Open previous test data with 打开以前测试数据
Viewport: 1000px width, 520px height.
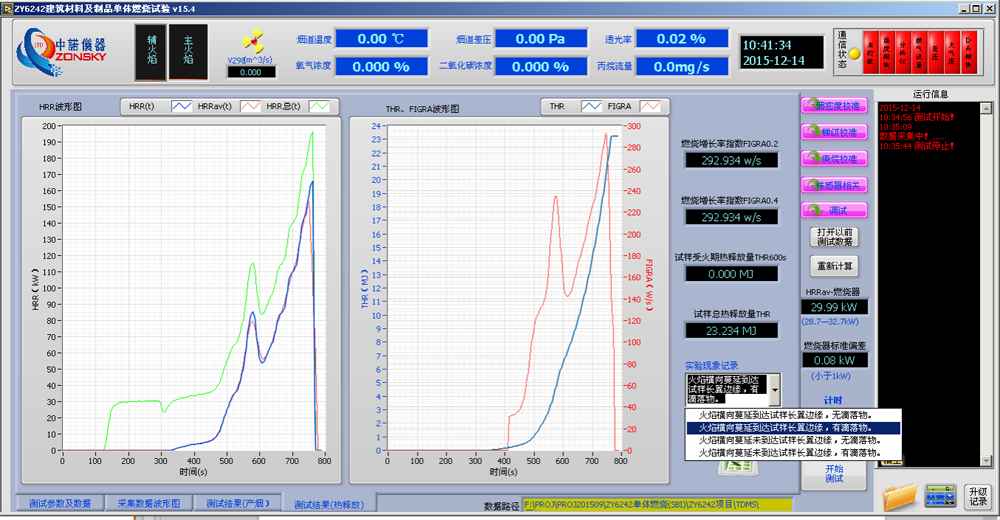pyautogui.click(x=834, y=237)
